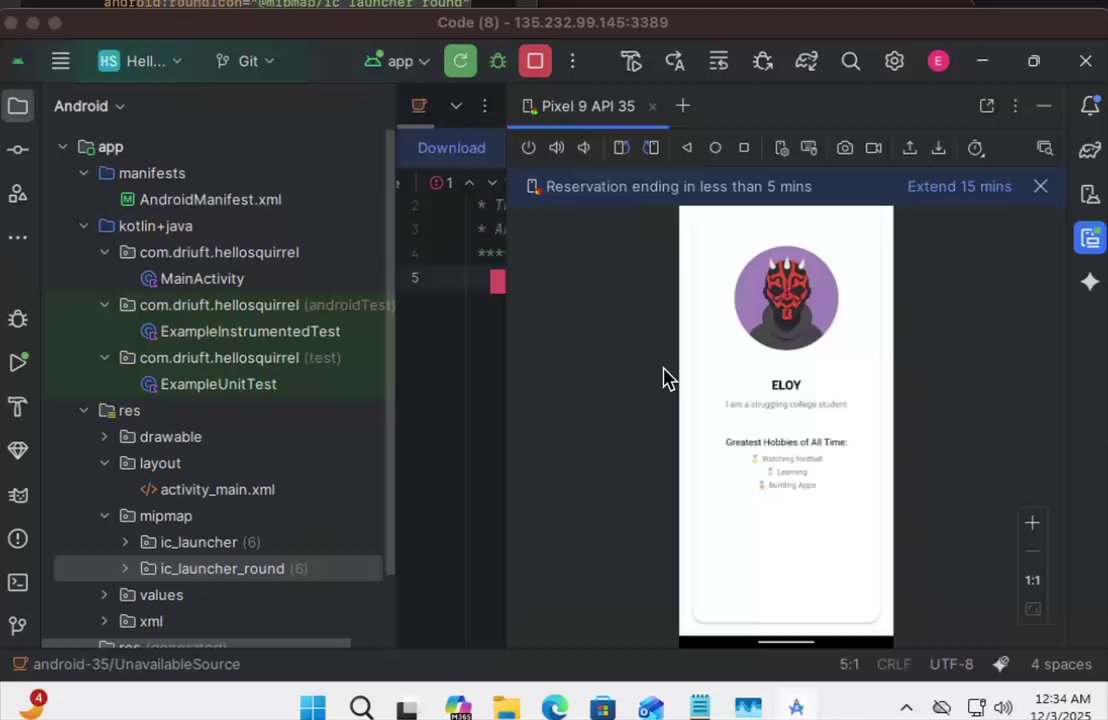Expand the xml folder
The image size is (1108, 720).
(105, 621)
